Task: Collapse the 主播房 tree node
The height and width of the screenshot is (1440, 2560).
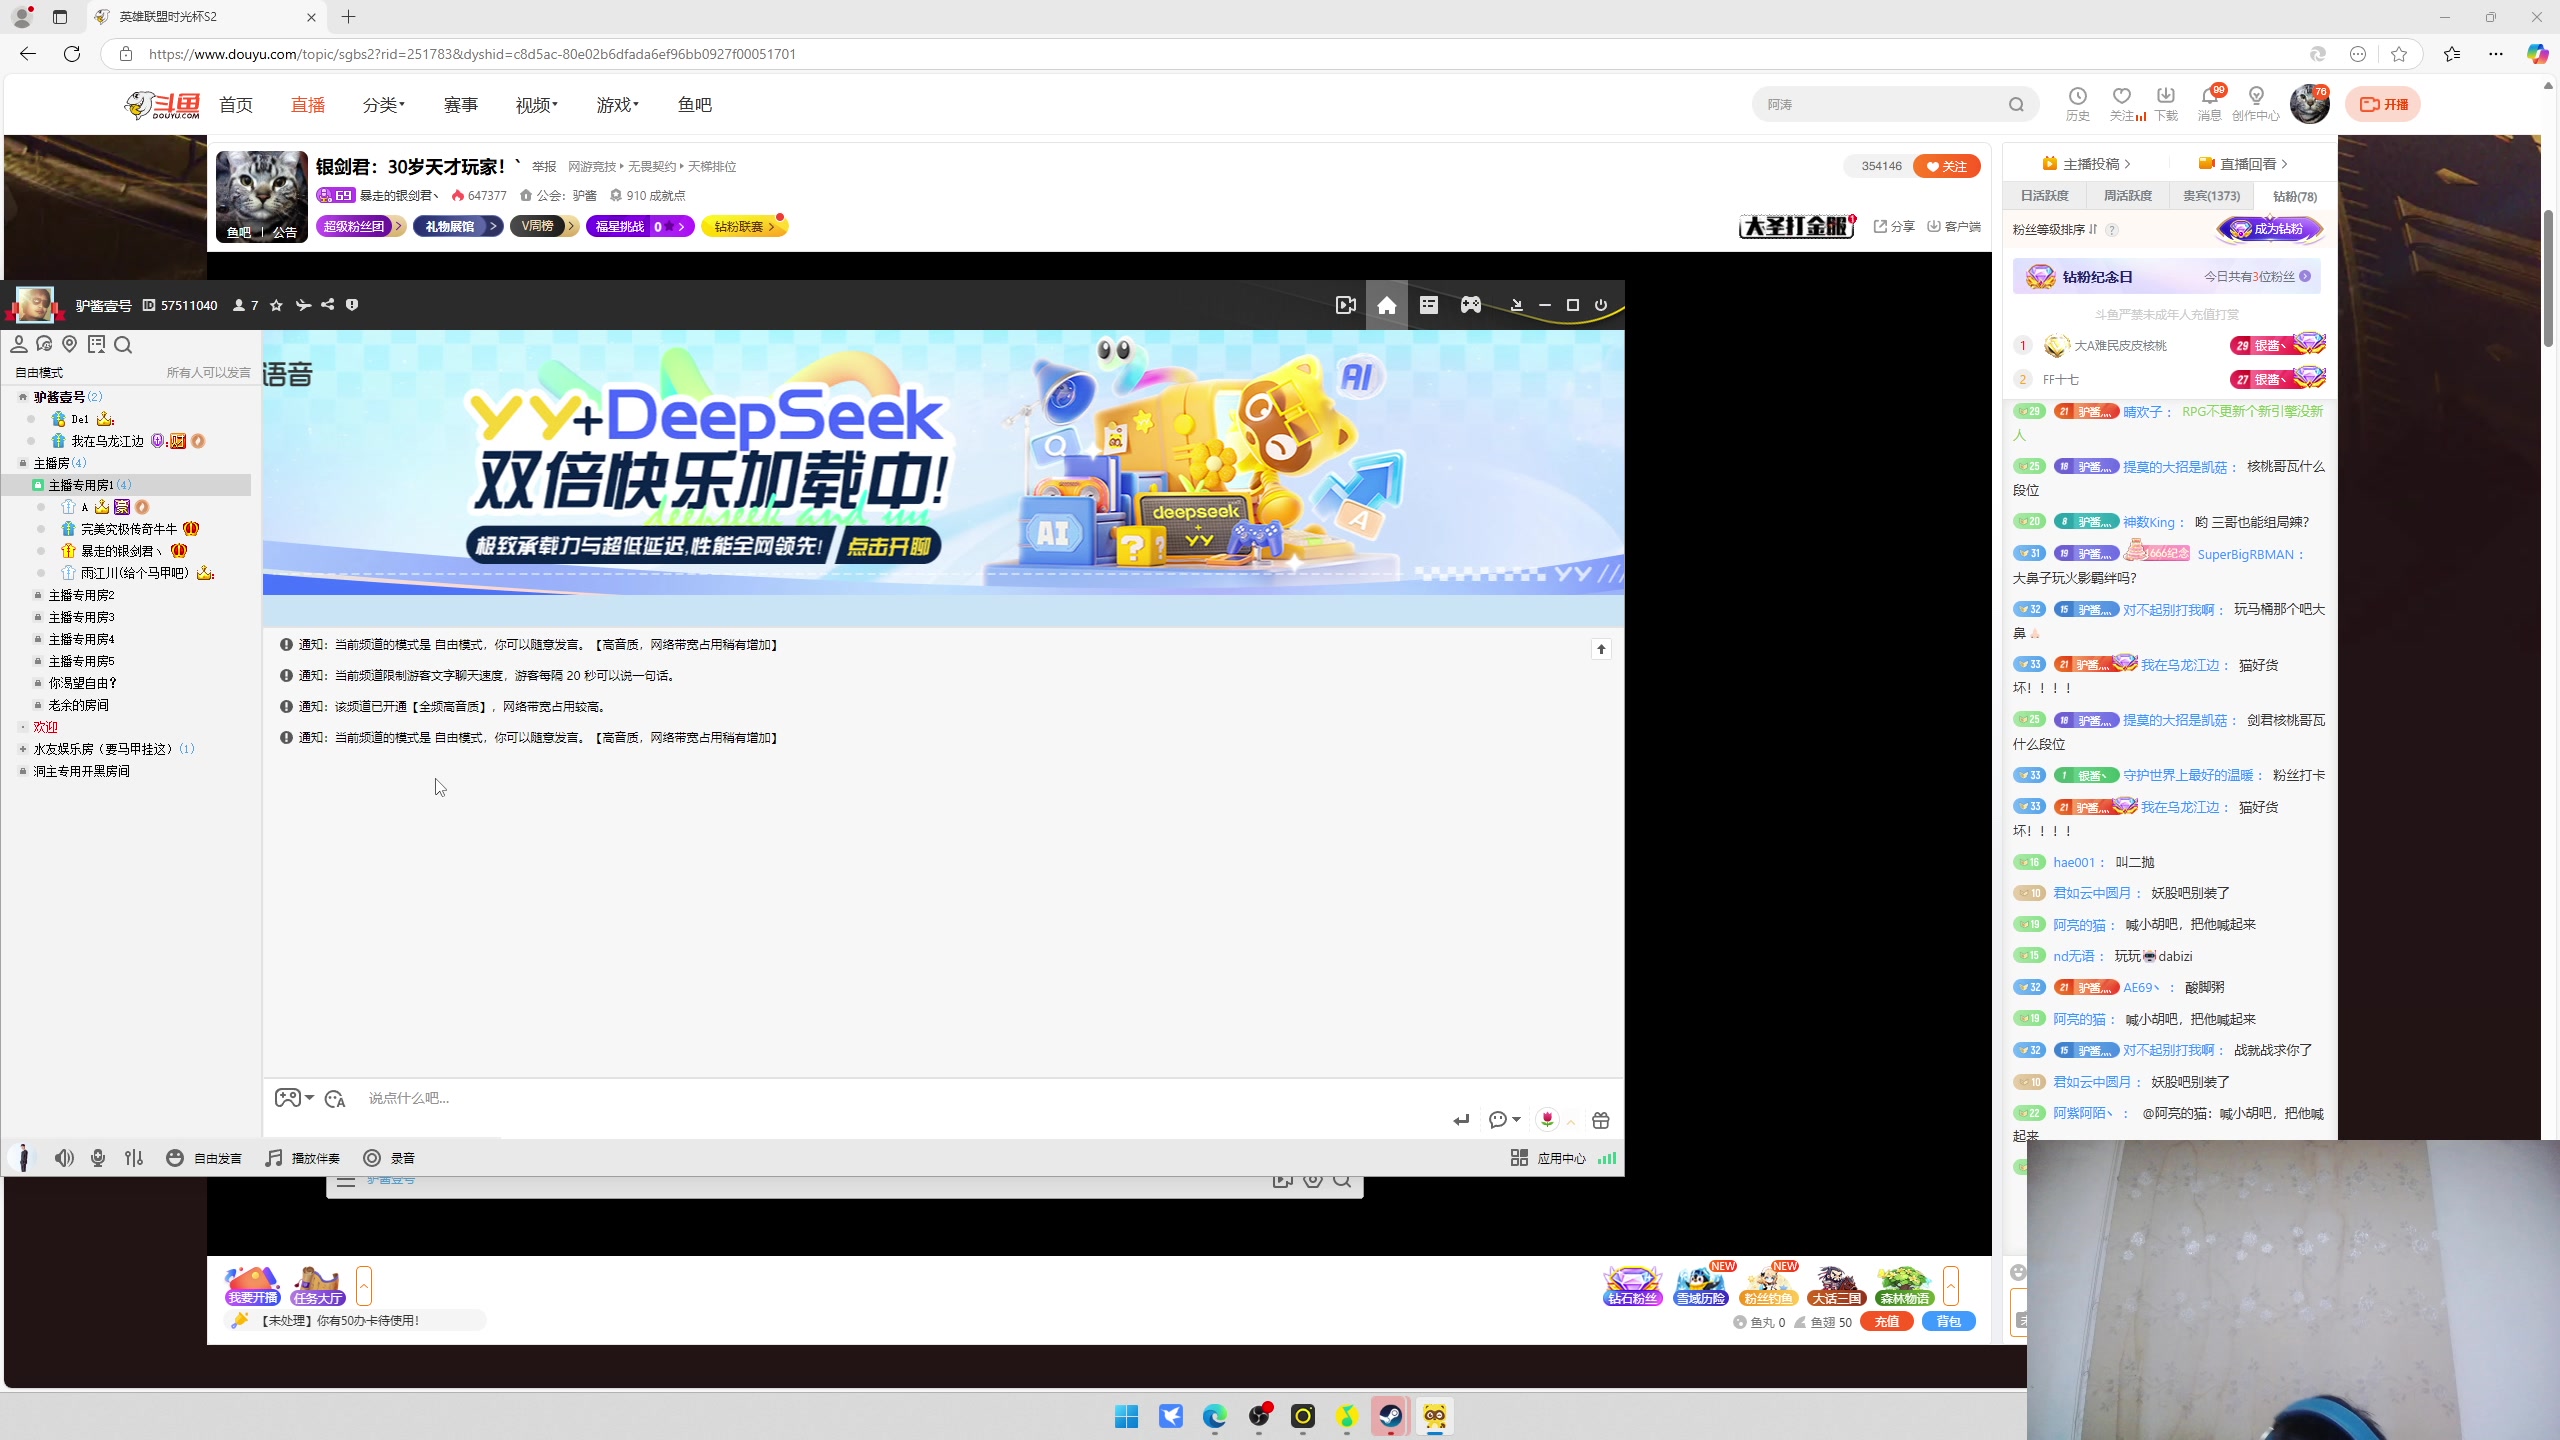Action: (x=23, y=463)
